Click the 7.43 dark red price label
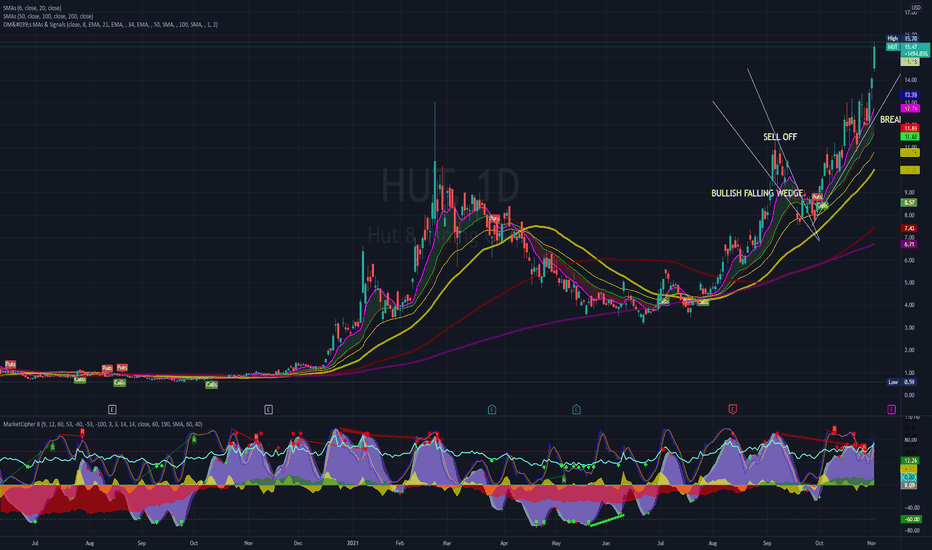Screen dimensions: 932x550 910,228
